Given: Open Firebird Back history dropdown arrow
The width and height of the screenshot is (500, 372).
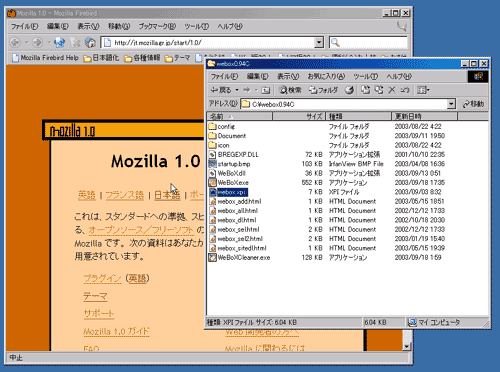Looking at the screenshot, I should click(26, 42).
